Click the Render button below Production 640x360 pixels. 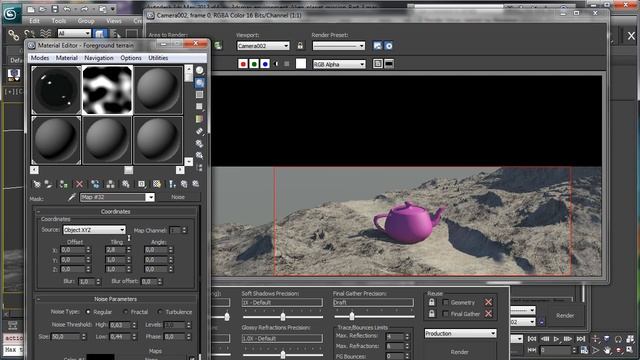pyautogui.click(x=460, y=352)
